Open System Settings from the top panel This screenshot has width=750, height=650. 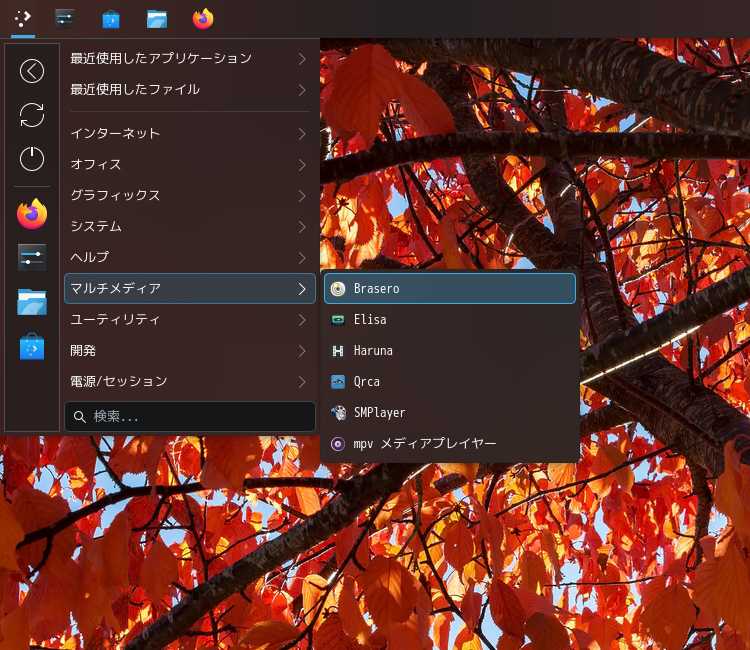(65, 19)
